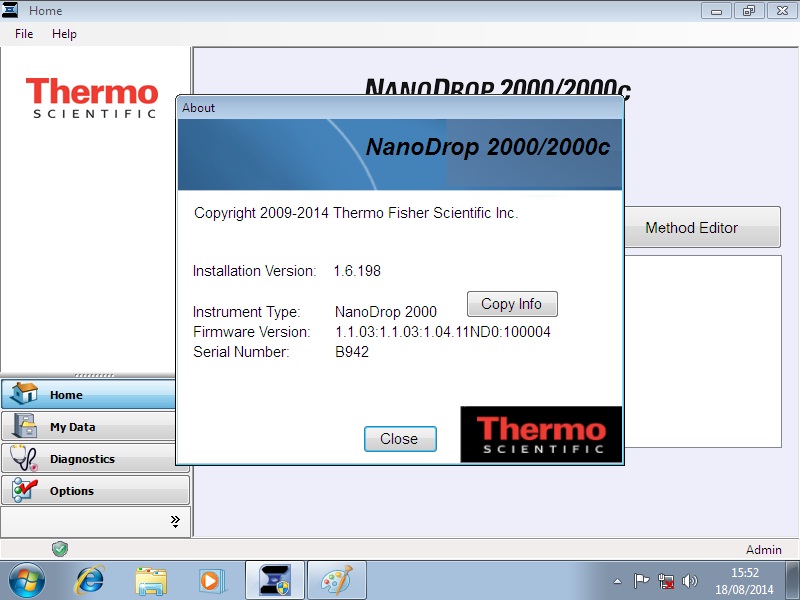The height and width of the screenshot is (600, 800).
Task: Close the About dialog with Close button
Action: (x=400, y=439)
